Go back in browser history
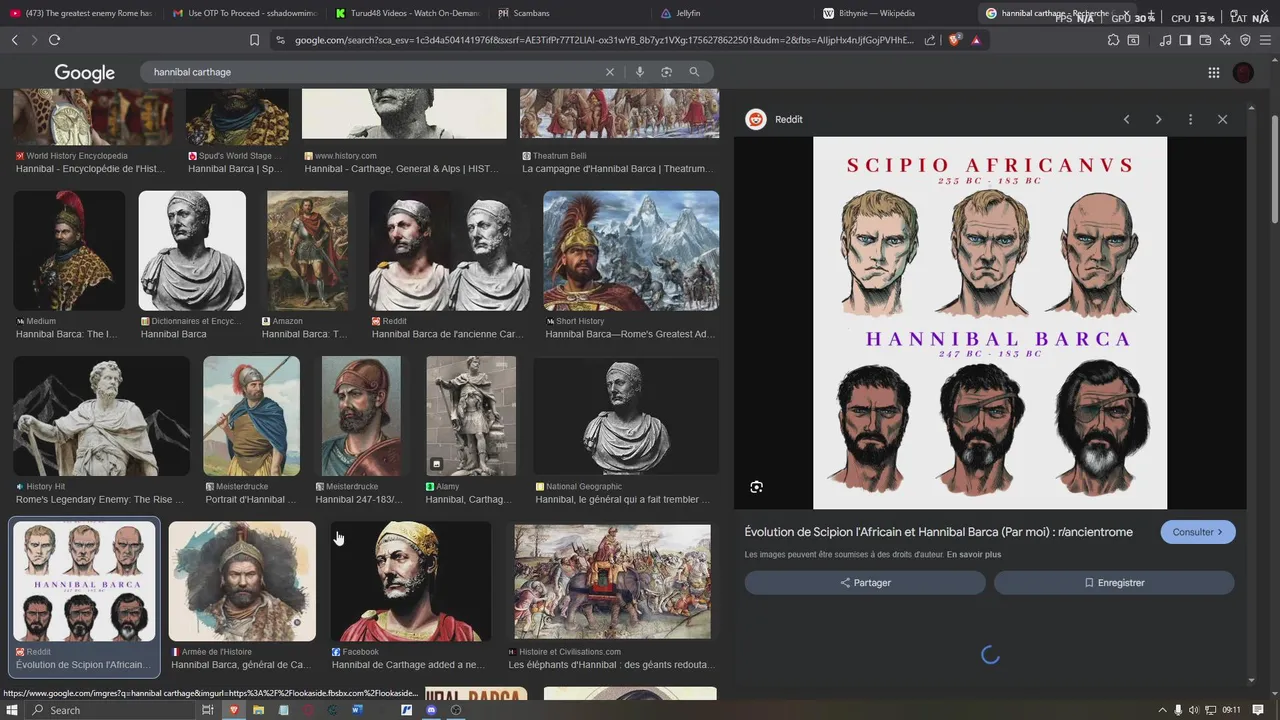 coord(14,40)
